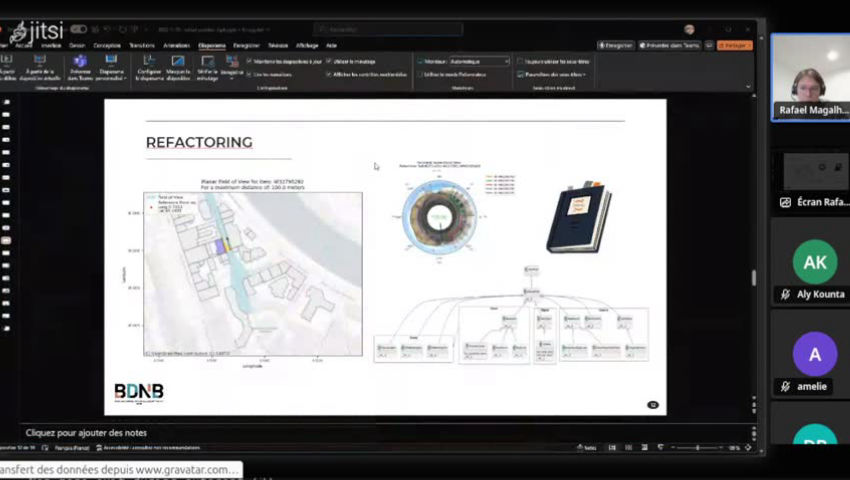Enable 'Toujours utiliser les sous-titres' checkbox
The image size is (850, 480).
[520, 61]
